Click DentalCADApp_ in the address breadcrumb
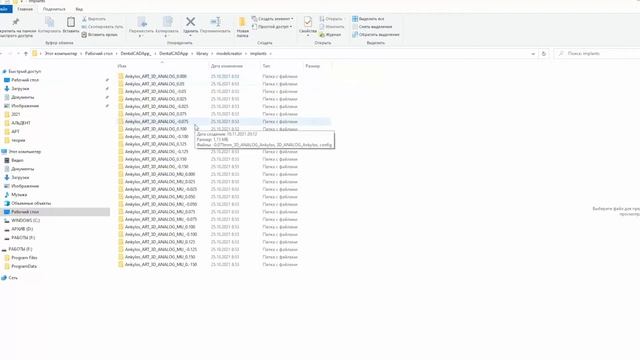 tap(136, 53)
